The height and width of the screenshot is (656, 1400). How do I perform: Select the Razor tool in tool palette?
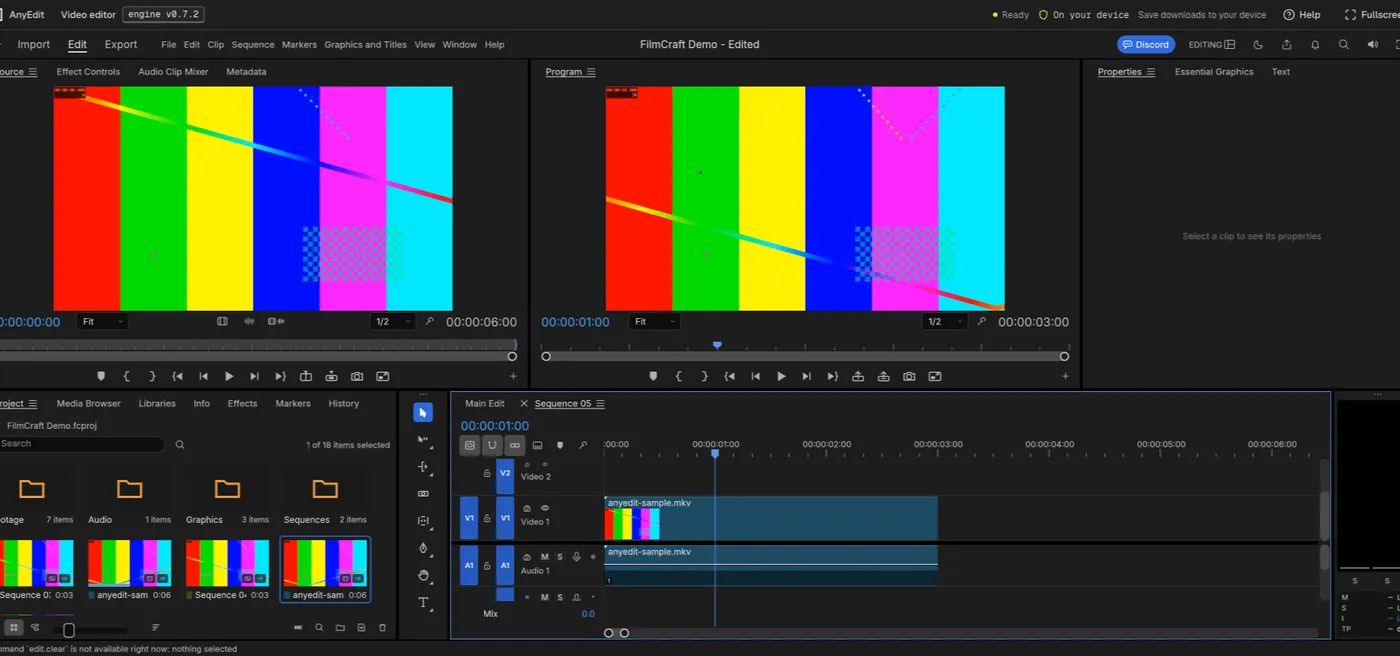[x=423, y=494]
